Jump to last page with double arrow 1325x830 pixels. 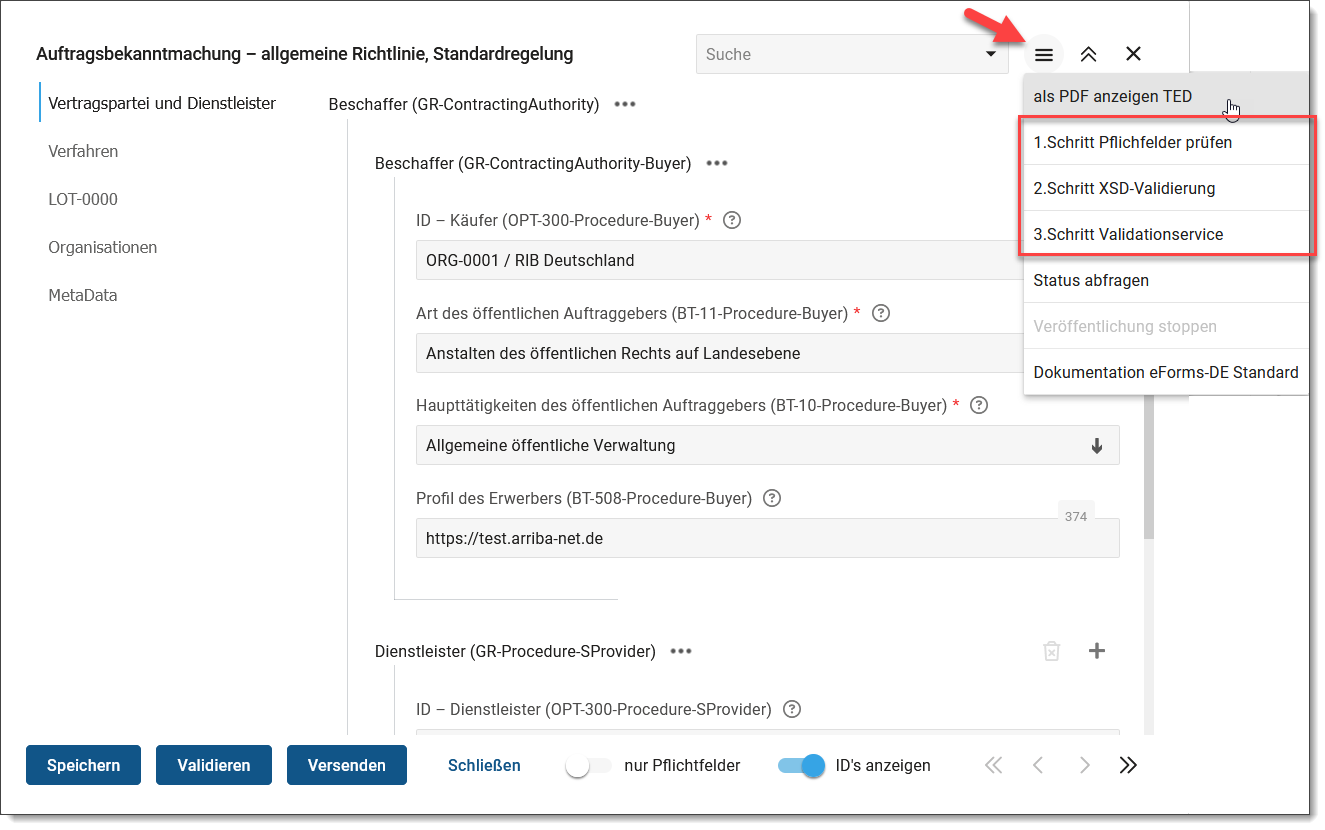pyautogui.click(x=1128, y=765)
